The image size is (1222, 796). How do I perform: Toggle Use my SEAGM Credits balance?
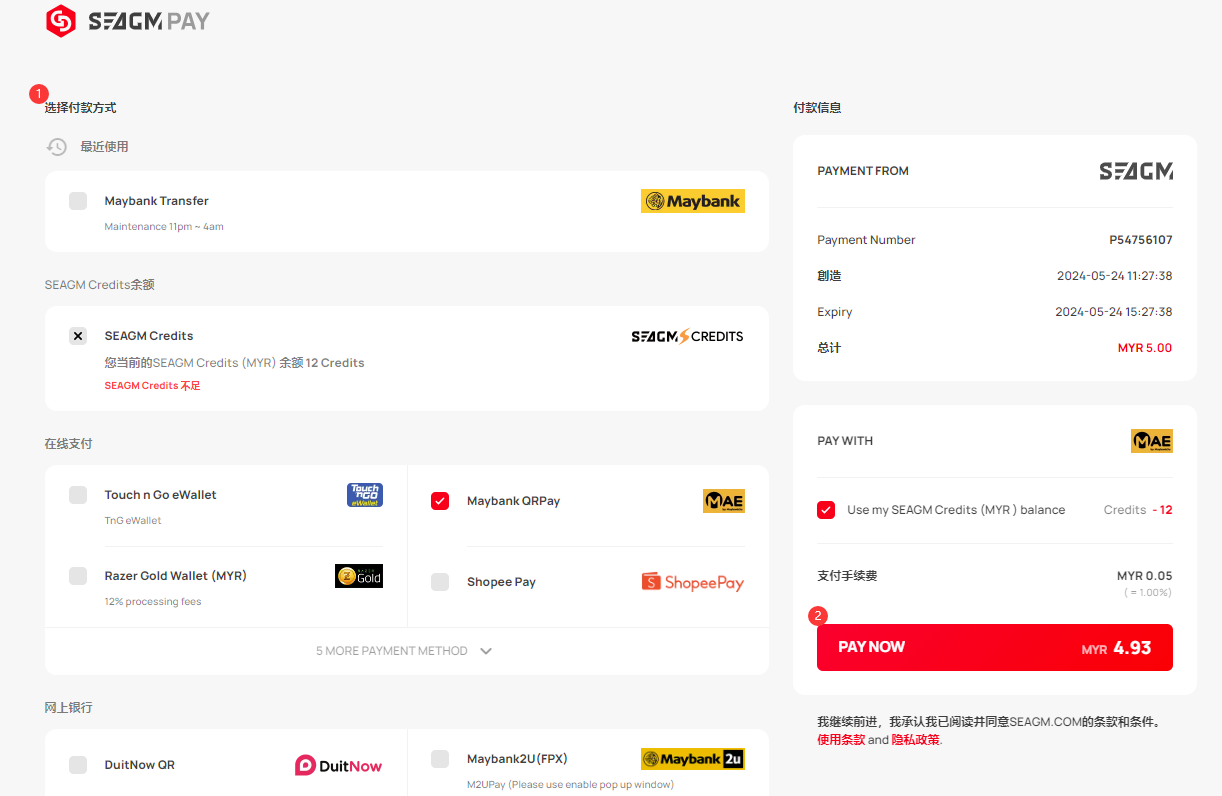point(826,510)
